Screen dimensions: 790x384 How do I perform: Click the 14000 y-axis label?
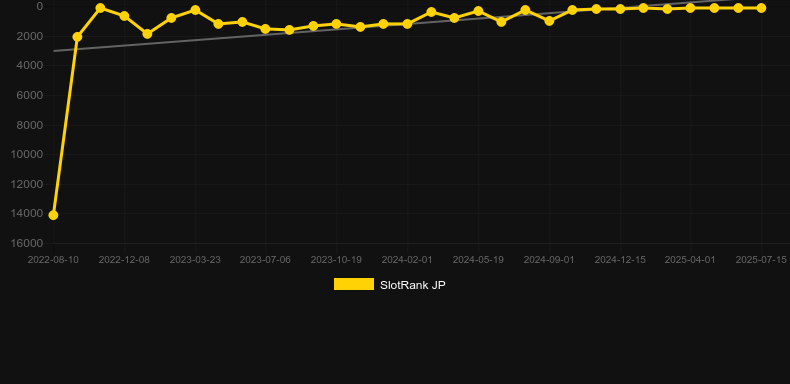[27, 214]
